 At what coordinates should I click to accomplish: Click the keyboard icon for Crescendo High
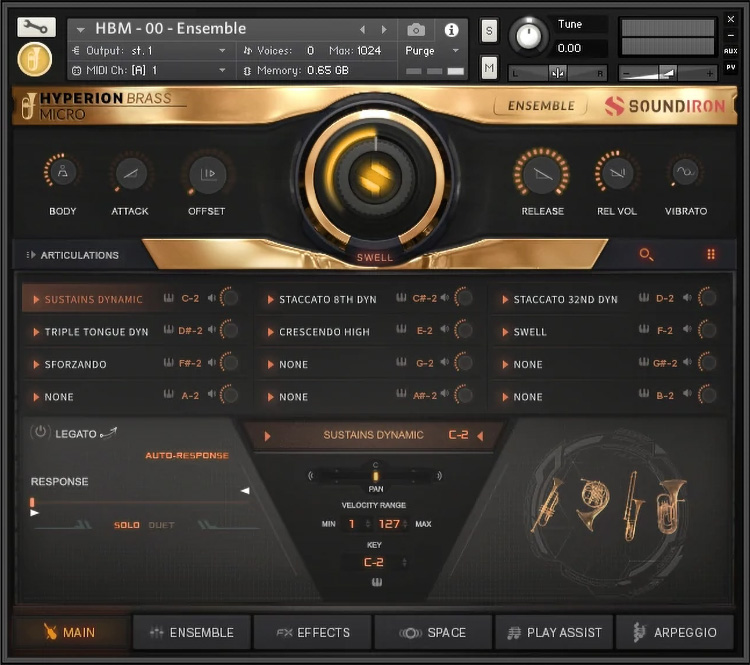[401, 330]
